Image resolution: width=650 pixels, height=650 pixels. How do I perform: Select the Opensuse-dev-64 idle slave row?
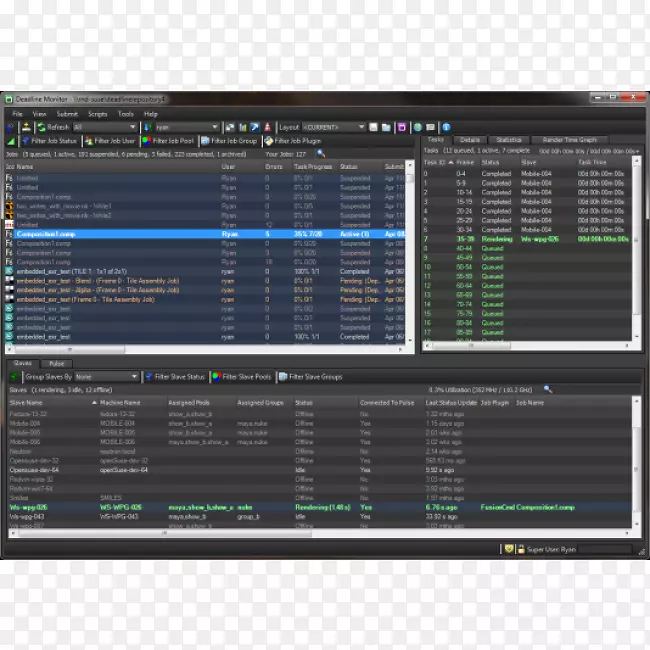coord(320,470)
